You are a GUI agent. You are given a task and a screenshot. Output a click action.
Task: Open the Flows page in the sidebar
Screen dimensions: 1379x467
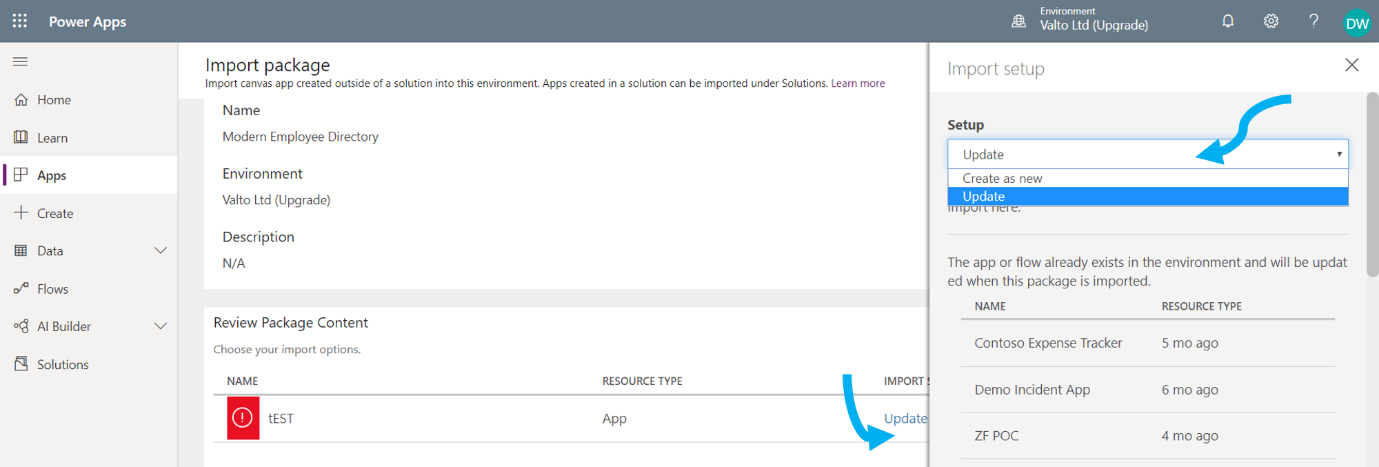tap(53, 289)
